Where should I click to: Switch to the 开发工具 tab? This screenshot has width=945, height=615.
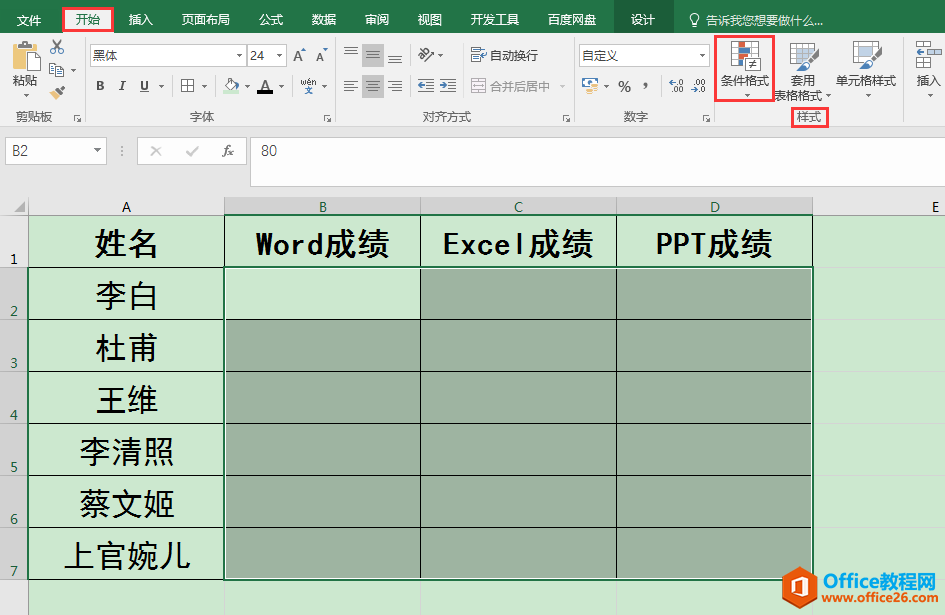[494, 20]
